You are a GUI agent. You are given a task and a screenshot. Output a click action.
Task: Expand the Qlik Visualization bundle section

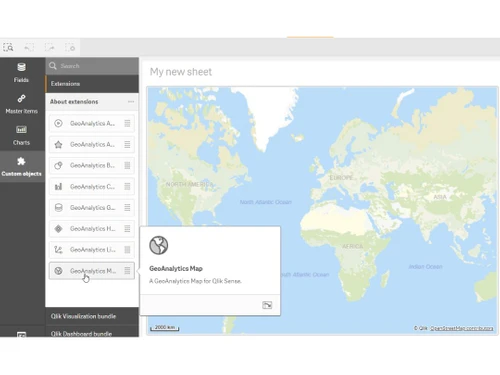click(92, 316)
